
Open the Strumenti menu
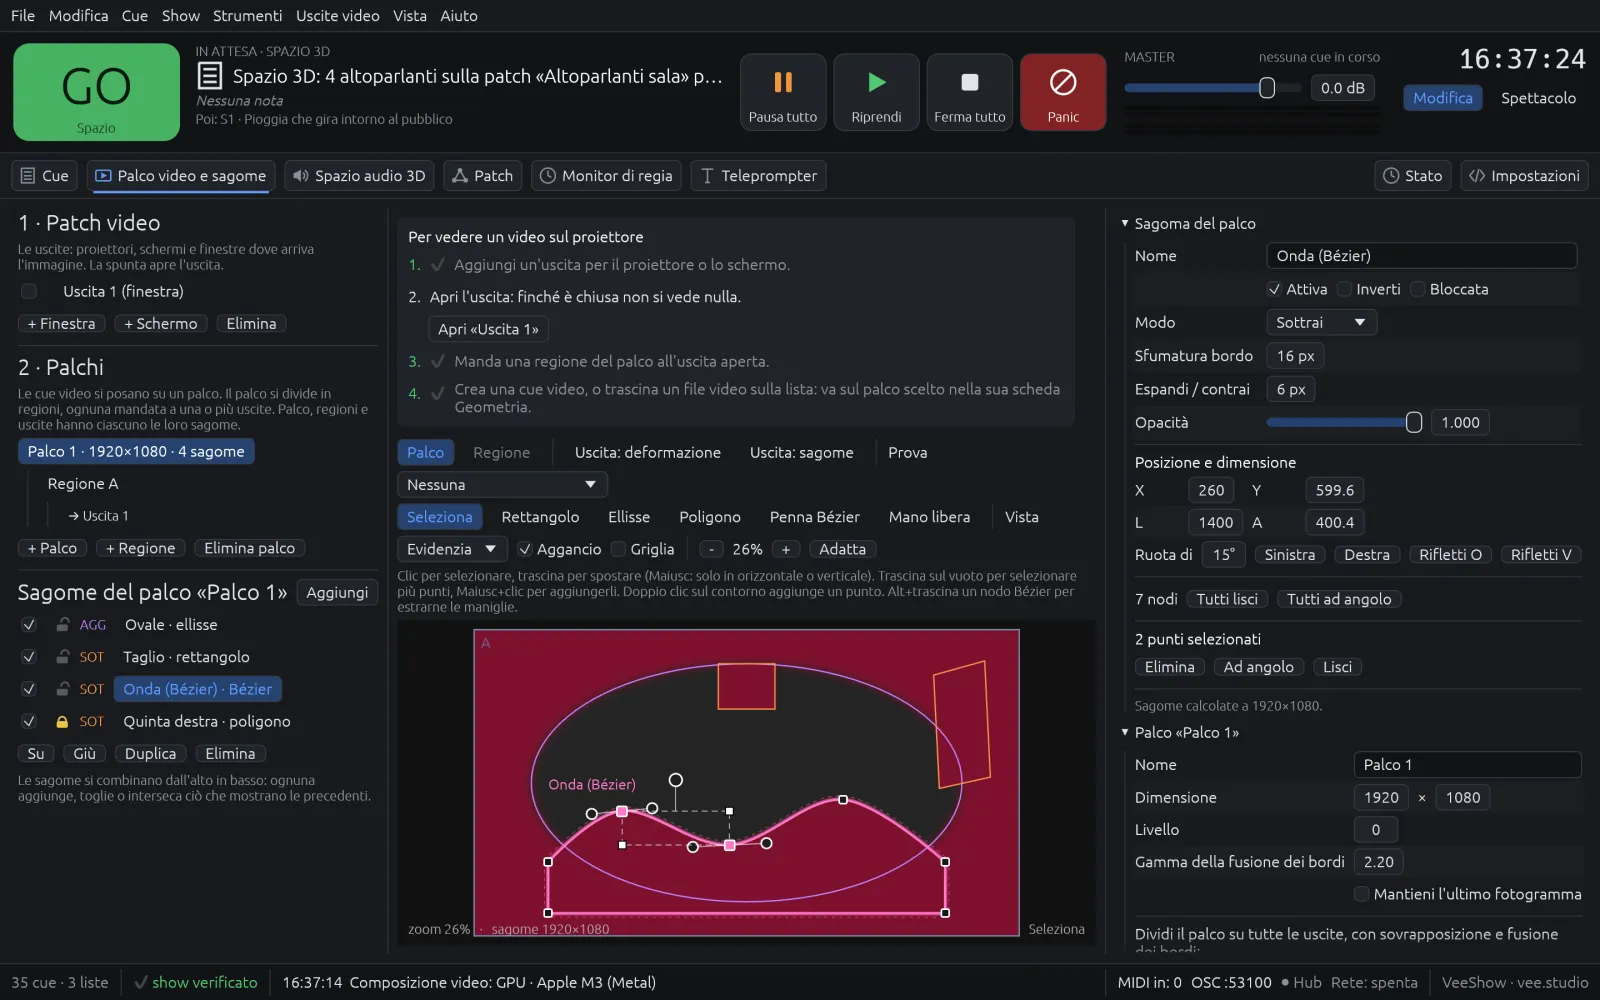tap(247, 15)
